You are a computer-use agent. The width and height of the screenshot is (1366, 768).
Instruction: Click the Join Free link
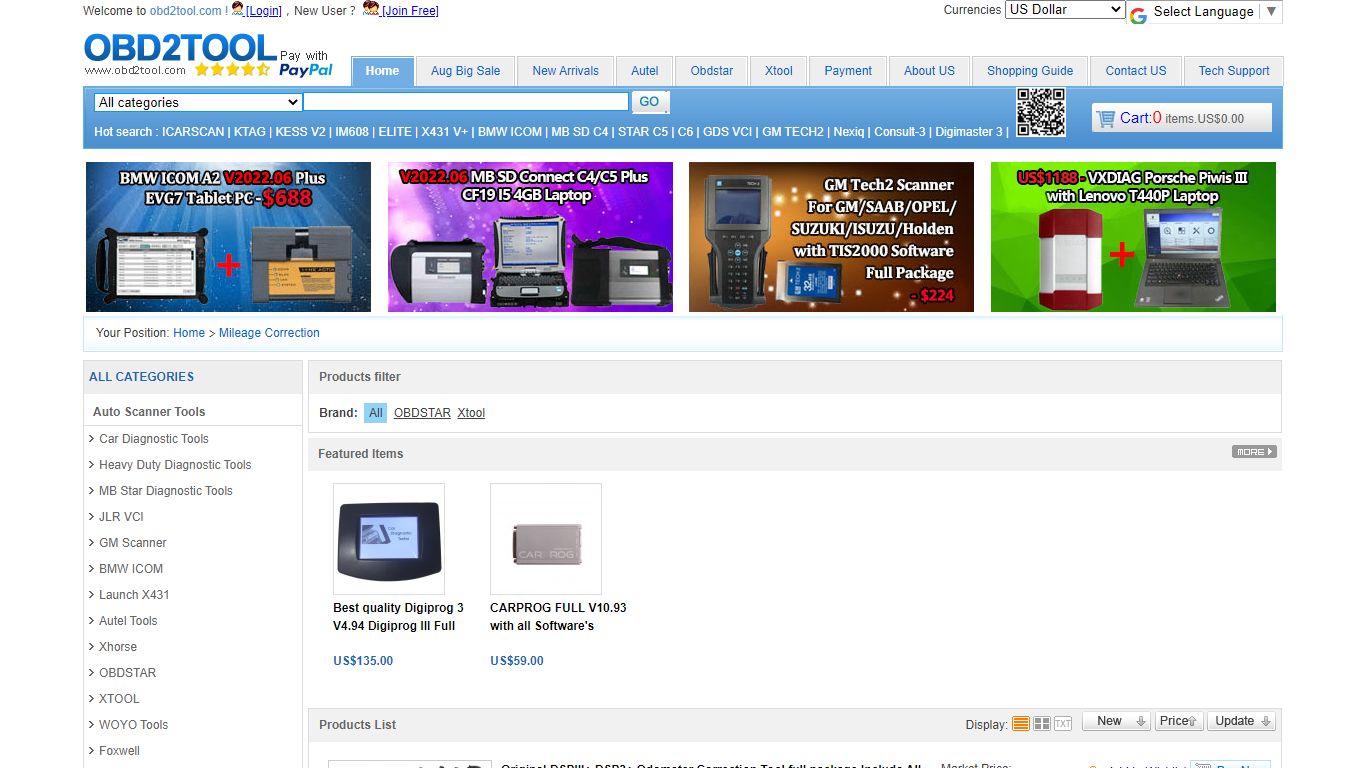click(x=410, y=11)
